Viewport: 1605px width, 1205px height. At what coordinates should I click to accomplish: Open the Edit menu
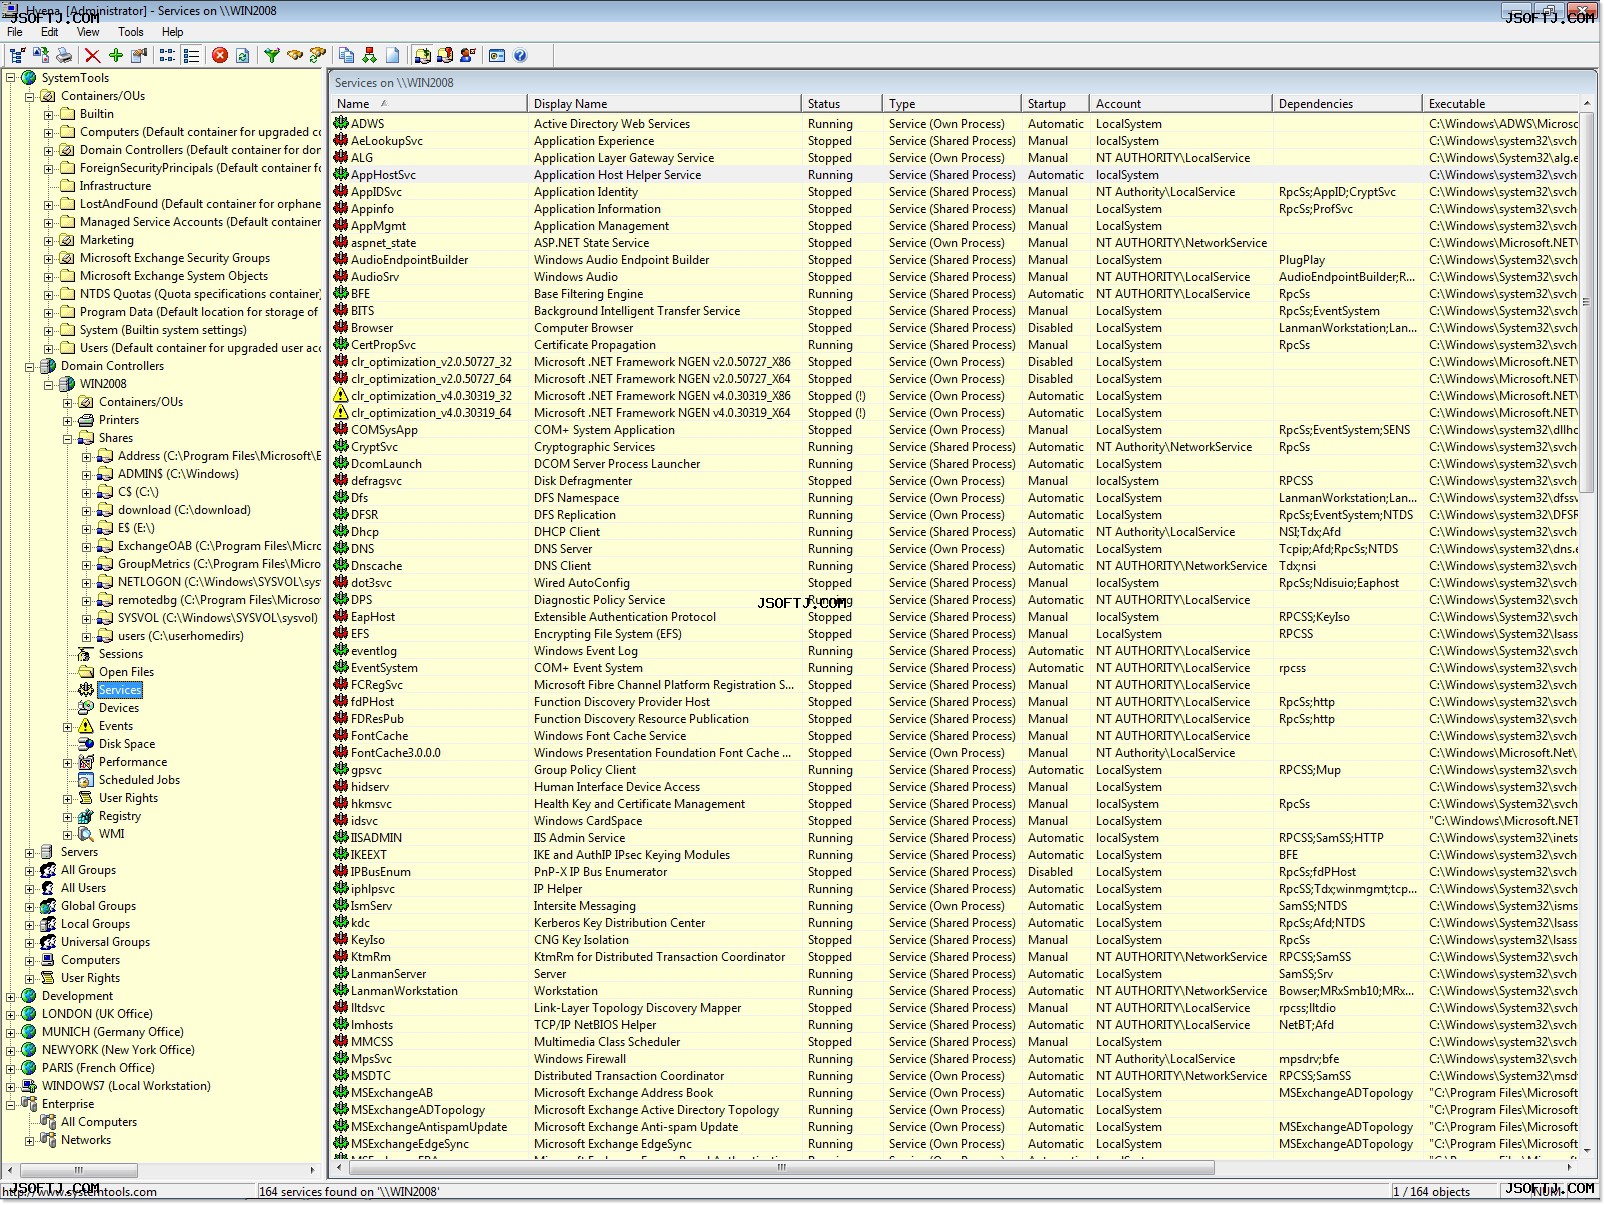tap(50, 32)
